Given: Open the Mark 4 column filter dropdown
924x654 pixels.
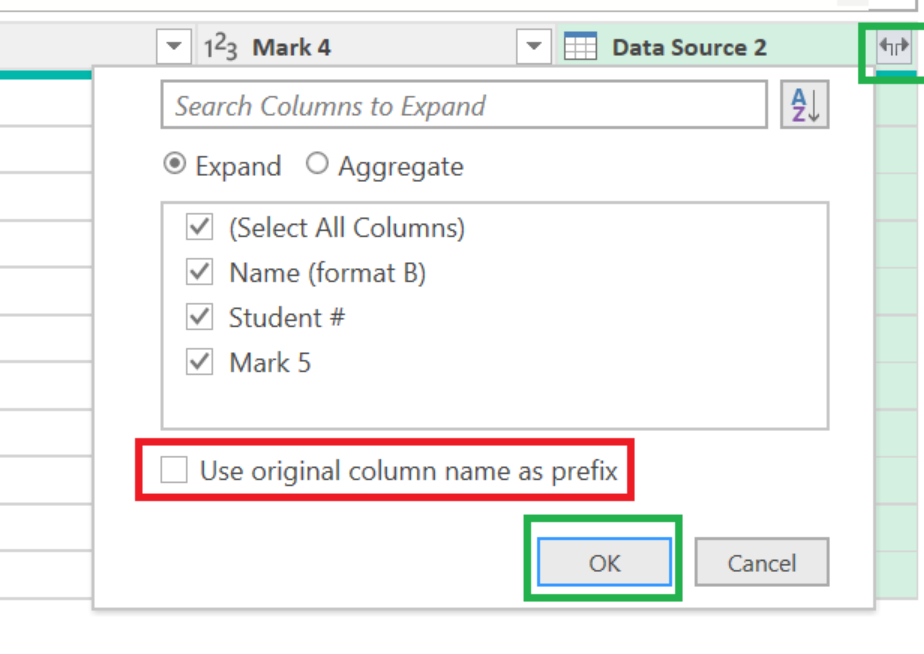Looking at the screenshot, I should pos(534,47).
